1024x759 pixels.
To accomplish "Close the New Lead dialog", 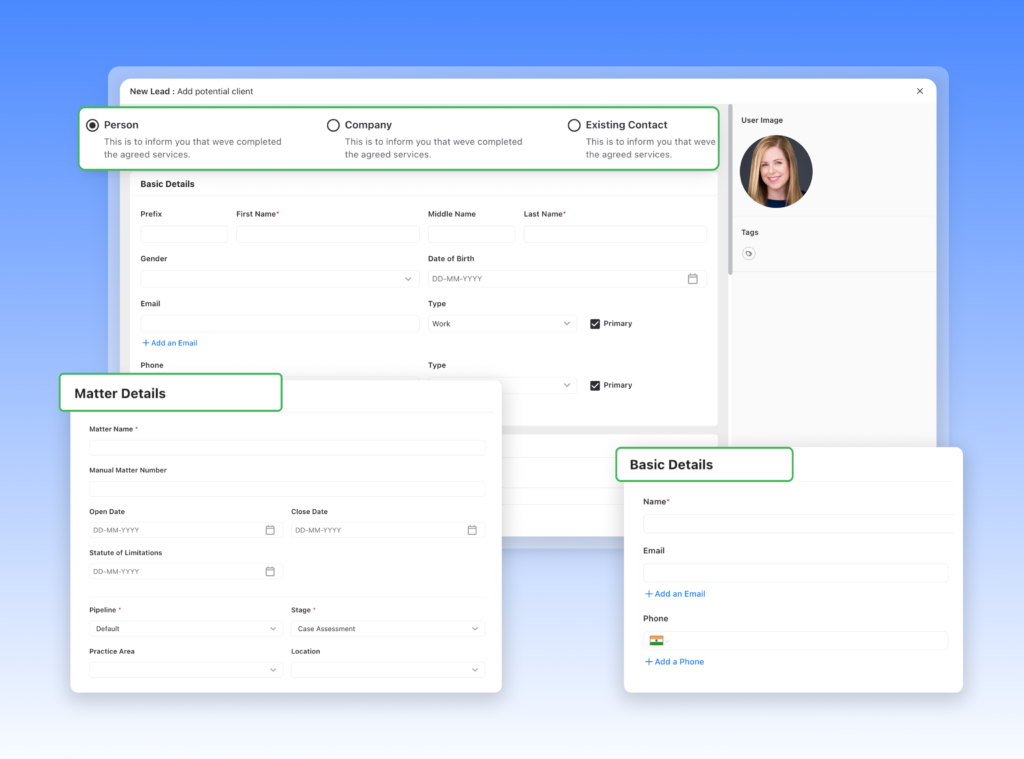I will coord(920,91).
